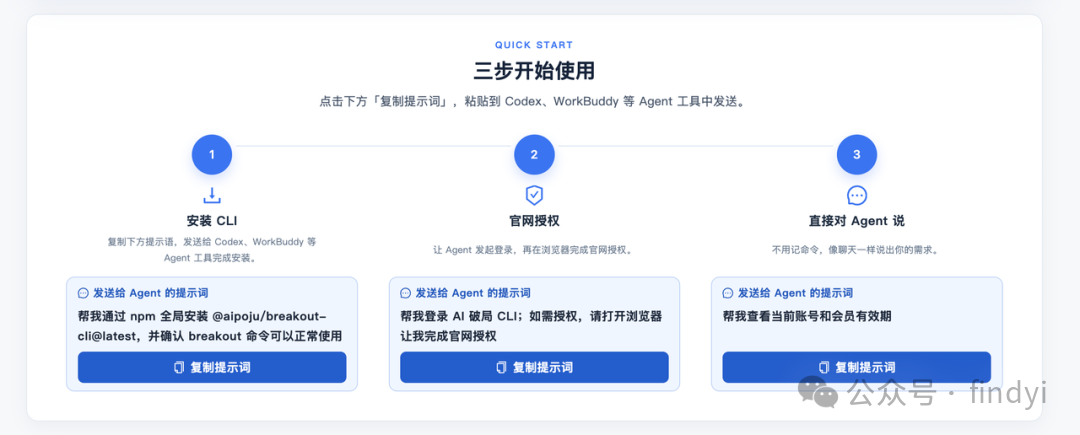
Task: Select the step 2 numbered circle
Action: 534,155
